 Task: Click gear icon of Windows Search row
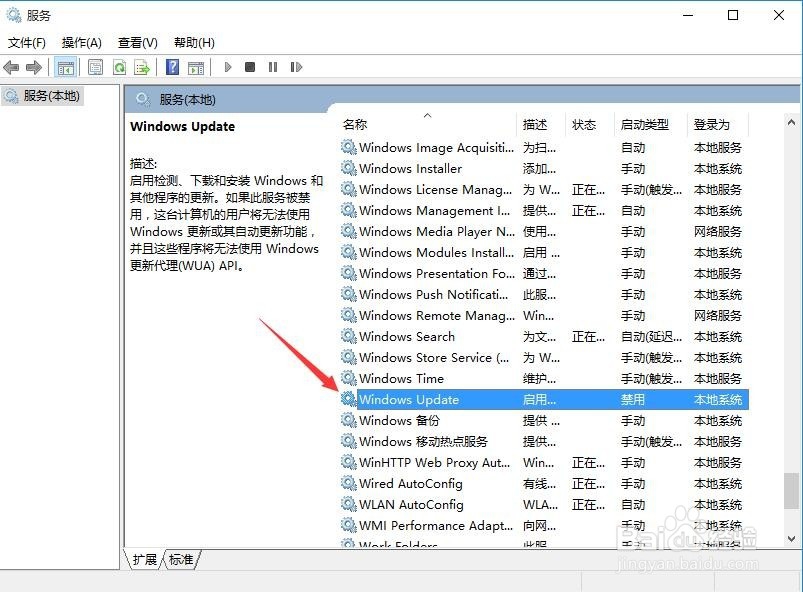click(349, 336)
